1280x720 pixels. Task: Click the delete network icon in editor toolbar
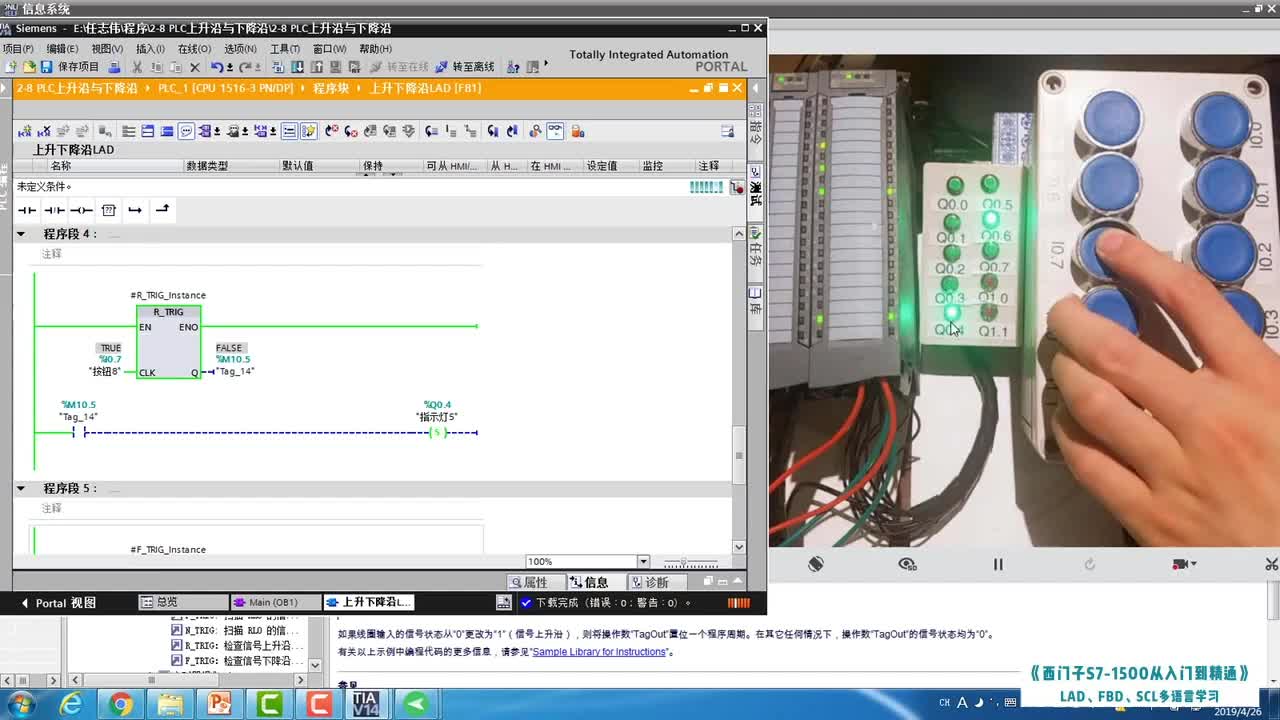(x=43, y=131)
